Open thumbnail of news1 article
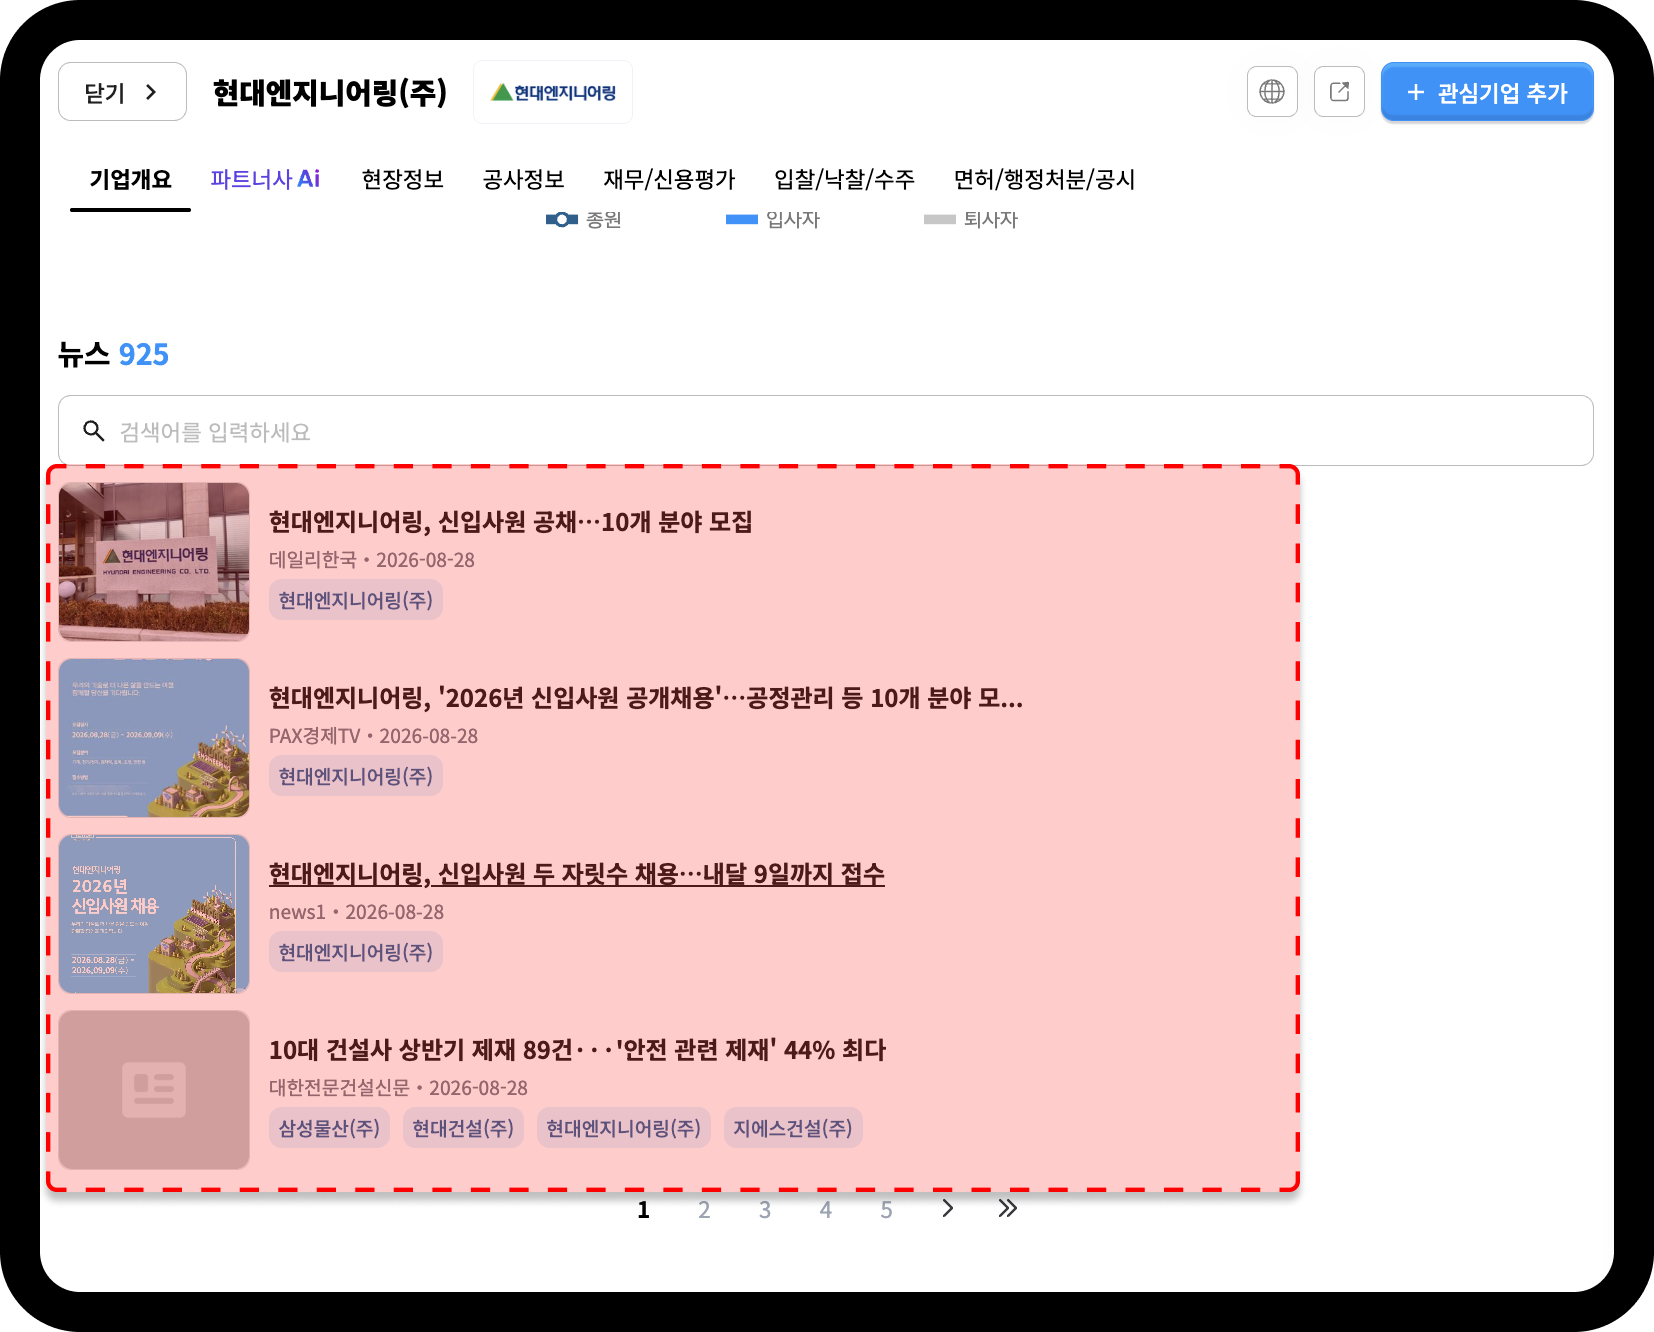1654x1332 pixels. [x=154, y=914]
